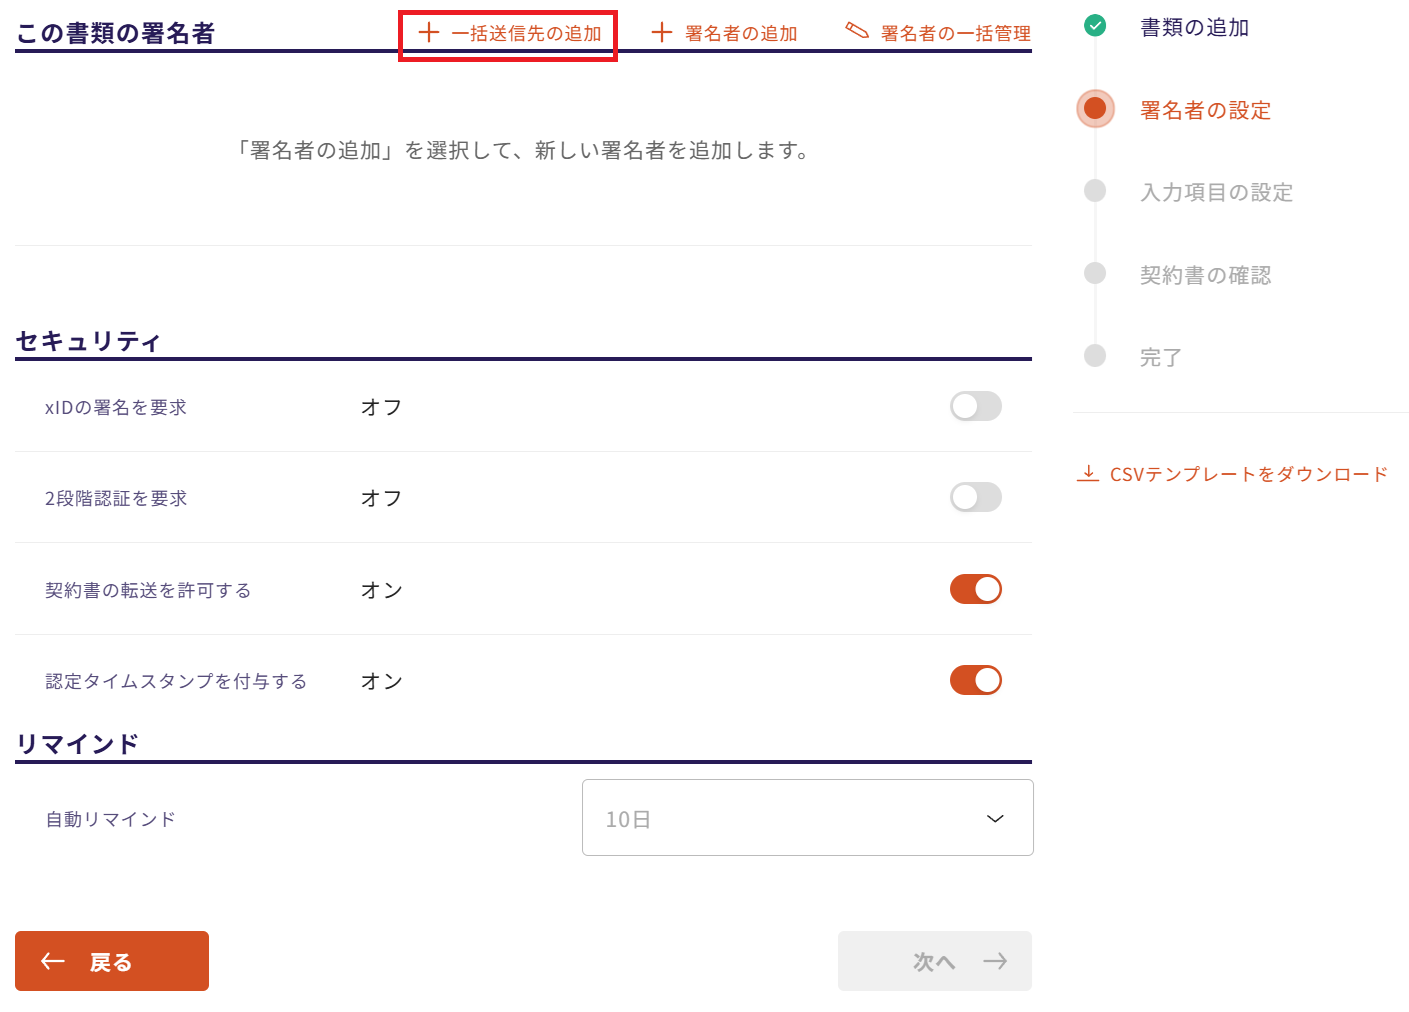Disable 契約書の転送を許可する toggle
Screen dimensions: 1409x1012
coord(975,589)
